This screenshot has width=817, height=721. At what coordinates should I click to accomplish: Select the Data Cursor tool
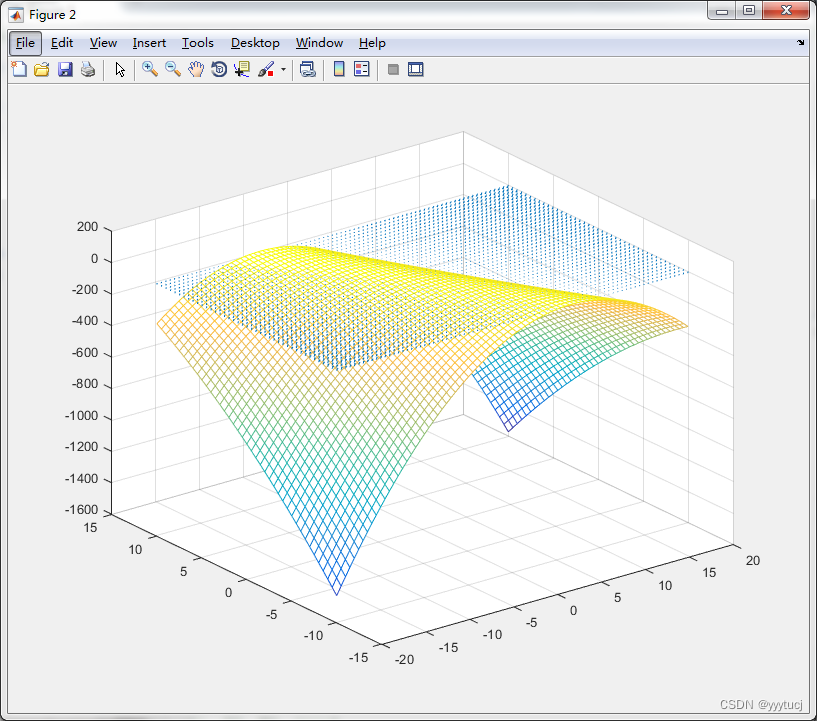coord(242,69)
